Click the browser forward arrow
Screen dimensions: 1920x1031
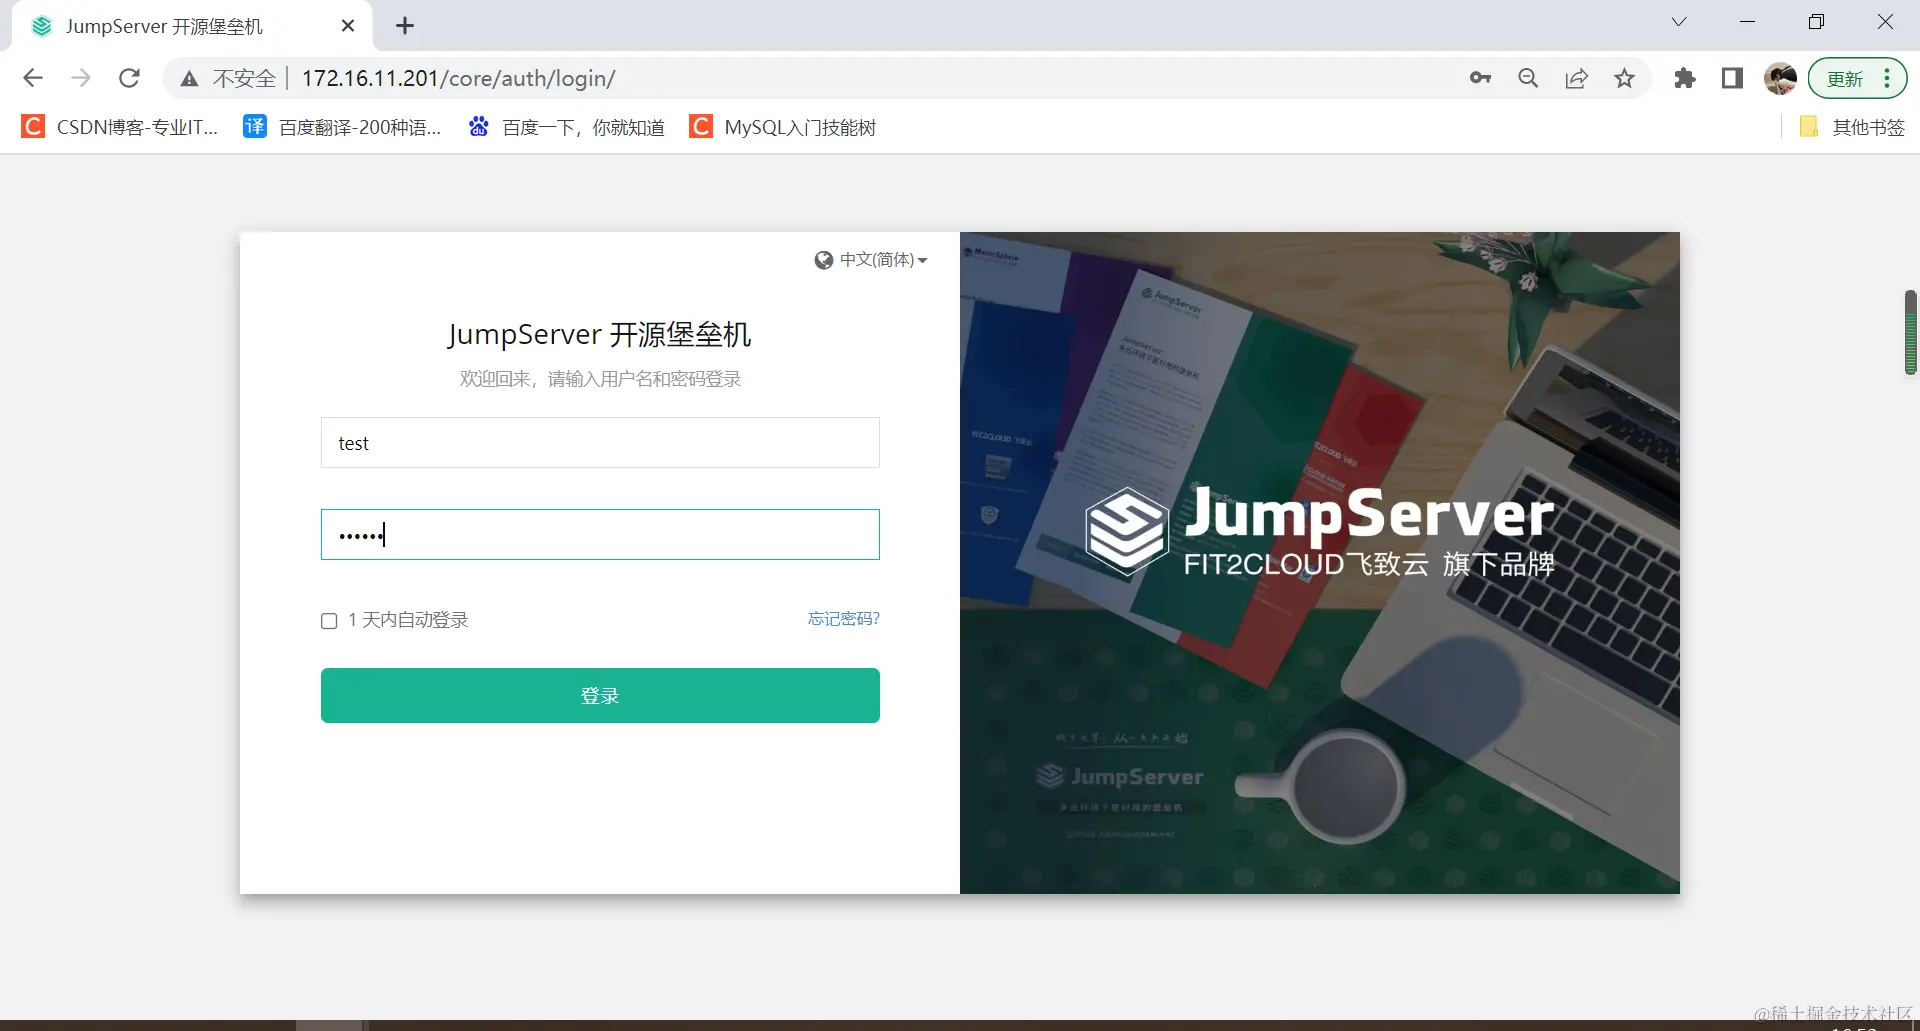[81, 78]
